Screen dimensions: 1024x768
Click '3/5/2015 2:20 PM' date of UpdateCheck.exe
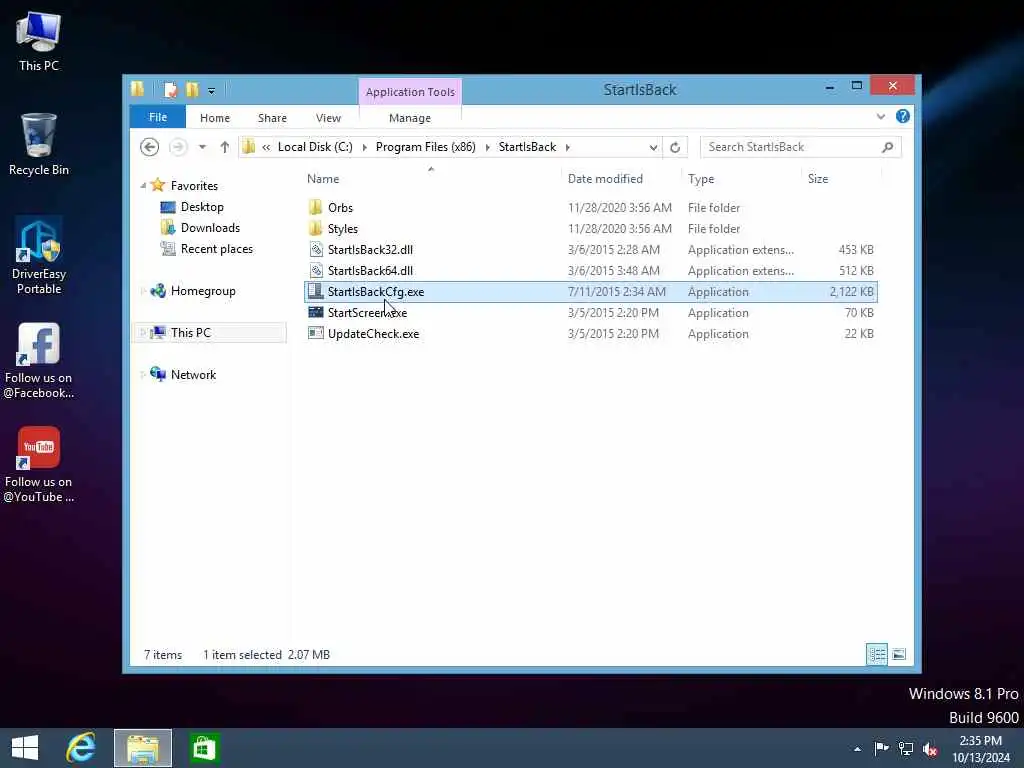tap(613, 334)
